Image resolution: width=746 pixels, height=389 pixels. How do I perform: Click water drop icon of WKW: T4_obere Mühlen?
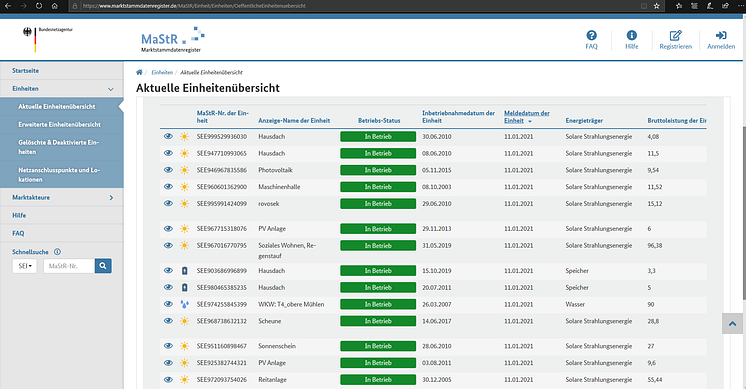pos(185,304)
